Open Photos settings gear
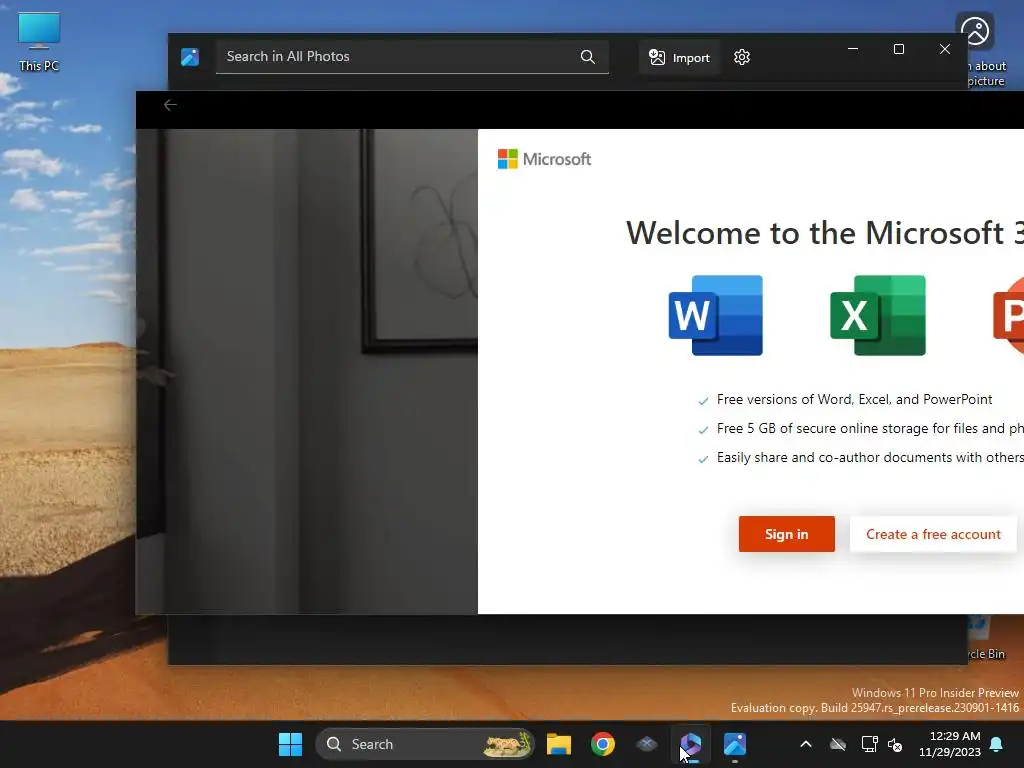This screenshot has width=1024, height=768. (742, 57)
